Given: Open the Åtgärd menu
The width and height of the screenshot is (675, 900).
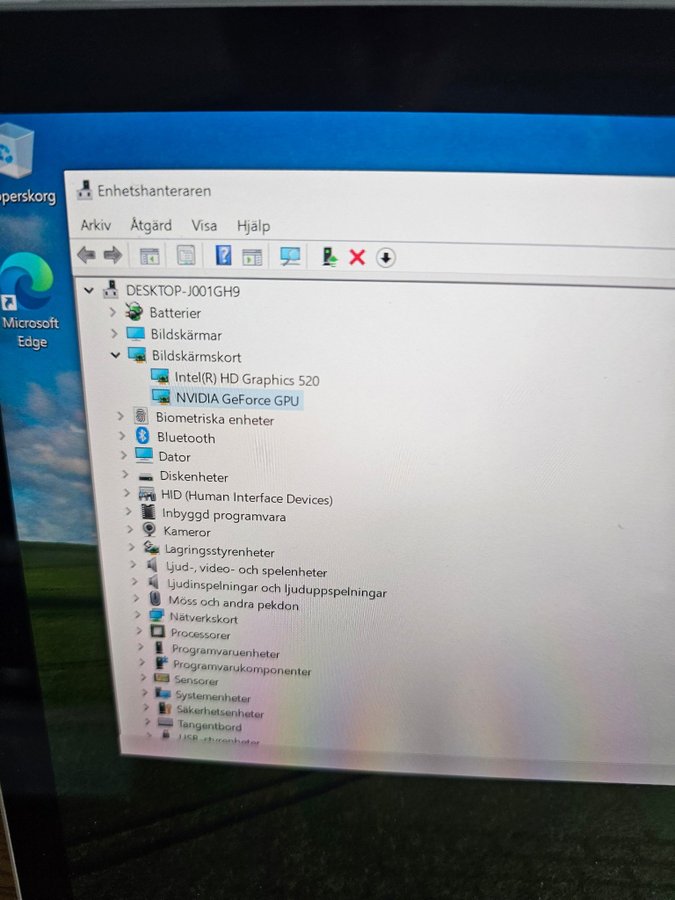Looking at the screenshot, I should click(x=151, y=225).
